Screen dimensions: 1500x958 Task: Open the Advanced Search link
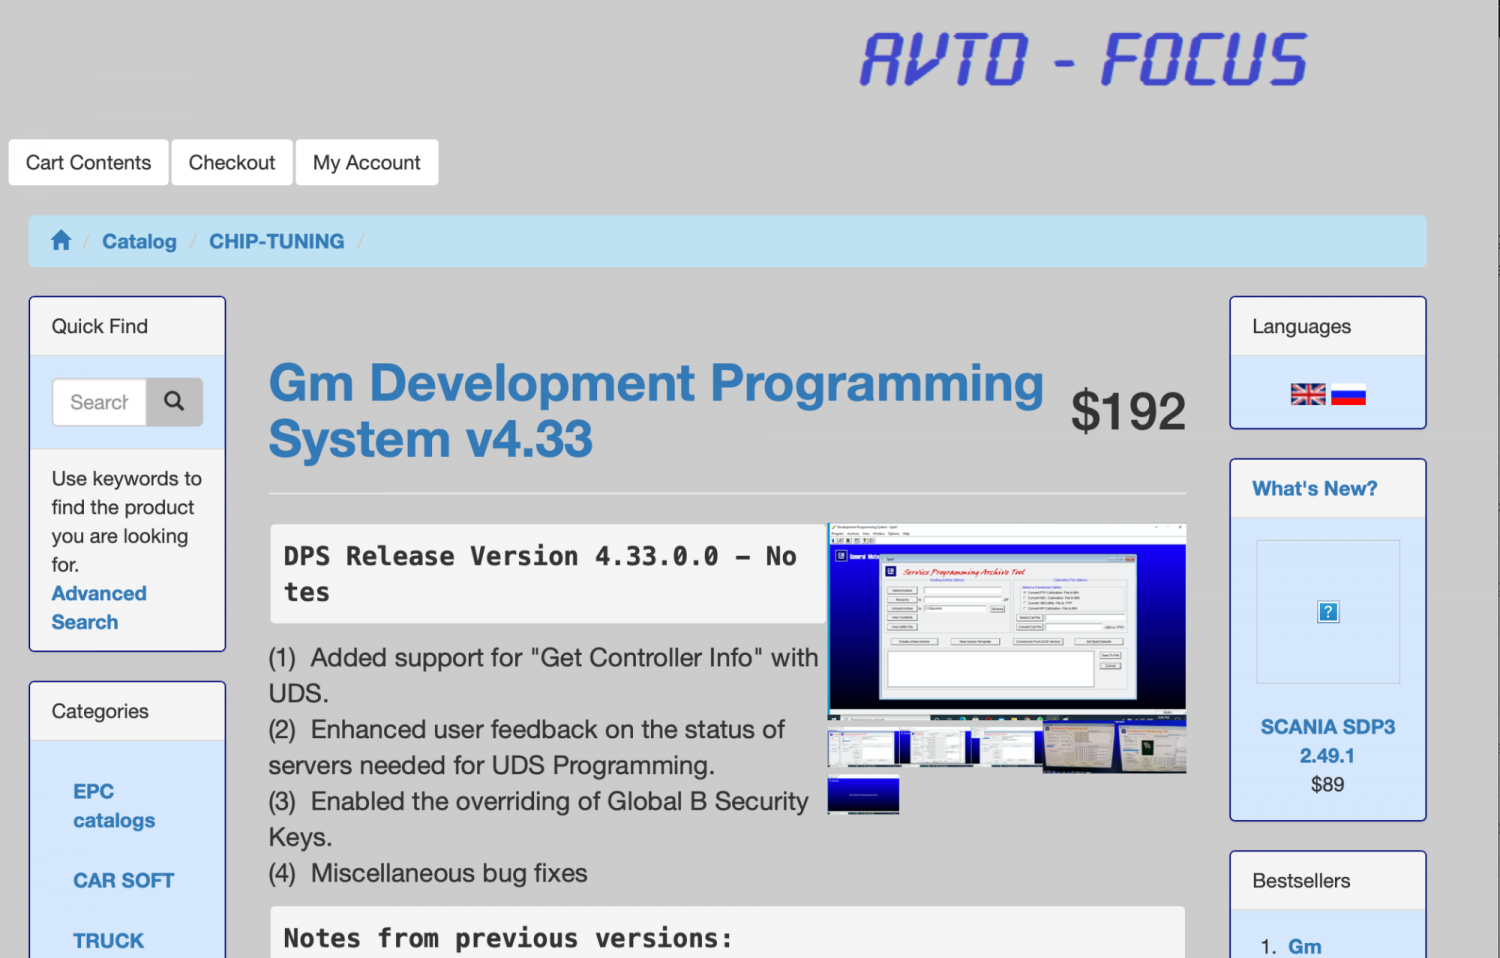point(99,607)
